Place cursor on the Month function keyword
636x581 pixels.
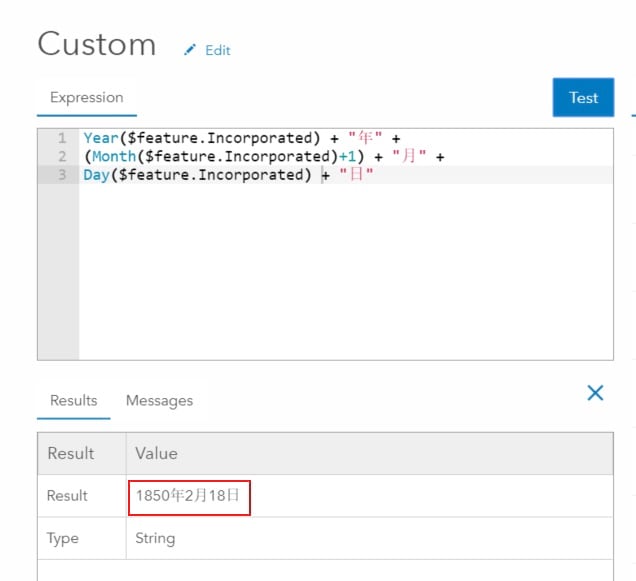pyautogui.click(x=112, y=157)
